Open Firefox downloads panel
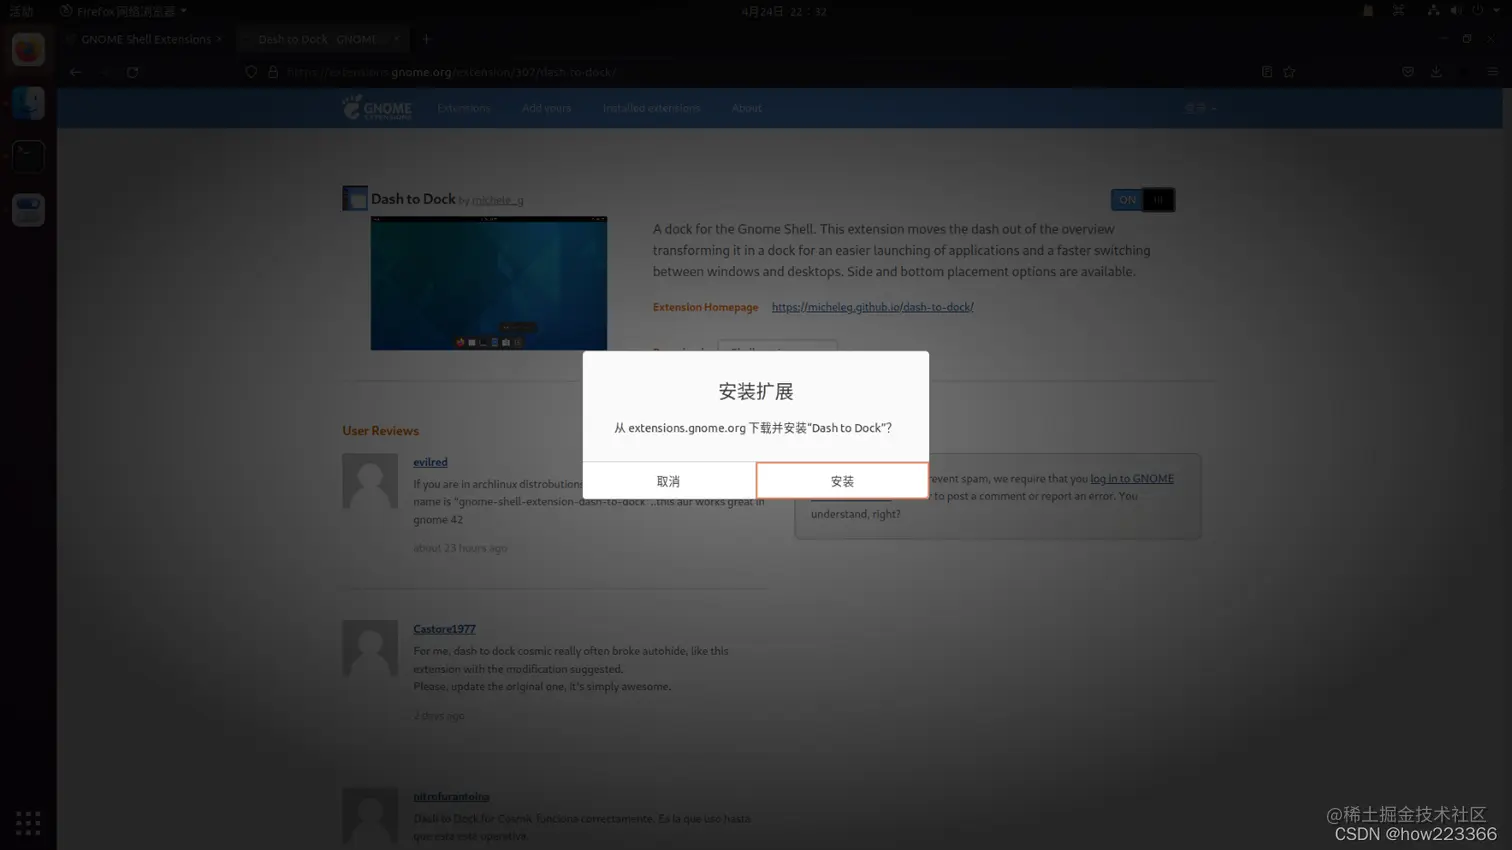This screenshot has height=850, width=1512. (1436, 72)
